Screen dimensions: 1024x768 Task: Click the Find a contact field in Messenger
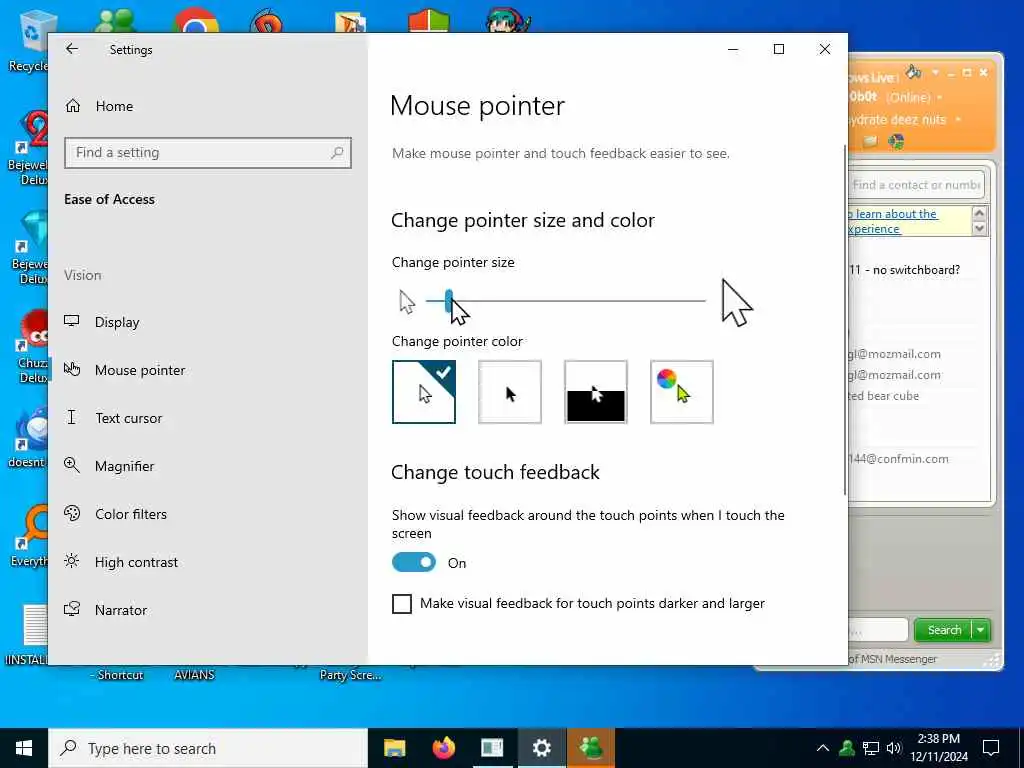[916, 185]
